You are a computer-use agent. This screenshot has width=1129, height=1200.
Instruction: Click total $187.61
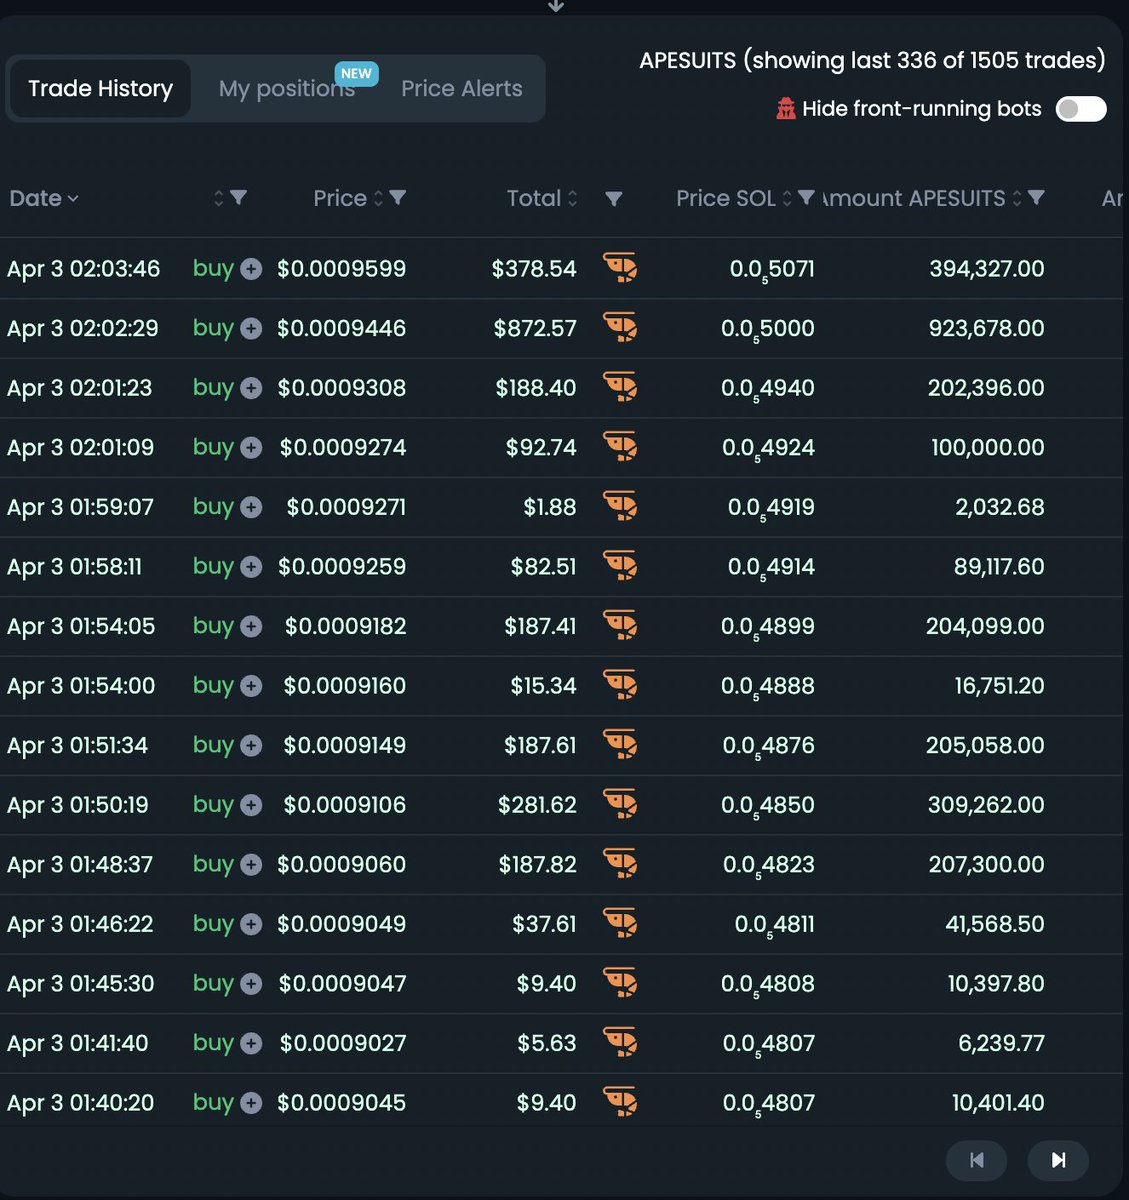click(x=540, y=745)
